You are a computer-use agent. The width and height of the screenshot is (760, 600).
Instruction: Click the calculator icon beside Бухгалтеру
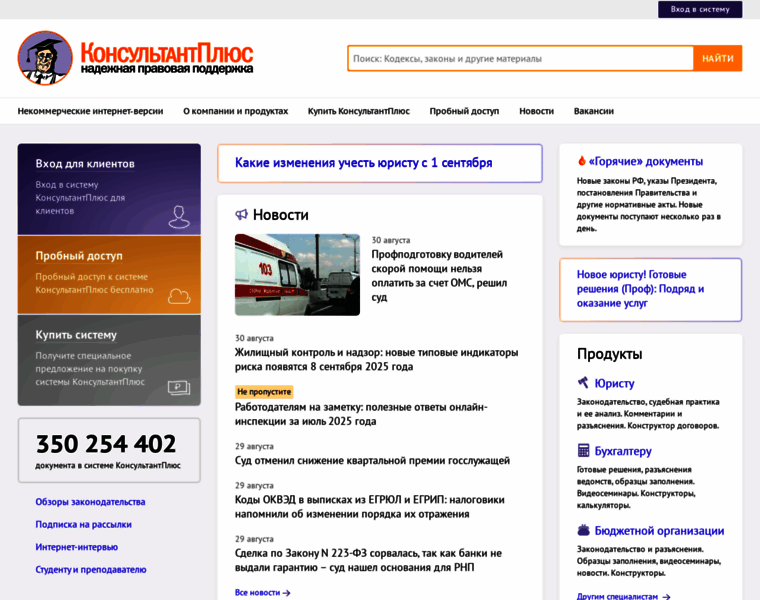click(x=583, y=450)
